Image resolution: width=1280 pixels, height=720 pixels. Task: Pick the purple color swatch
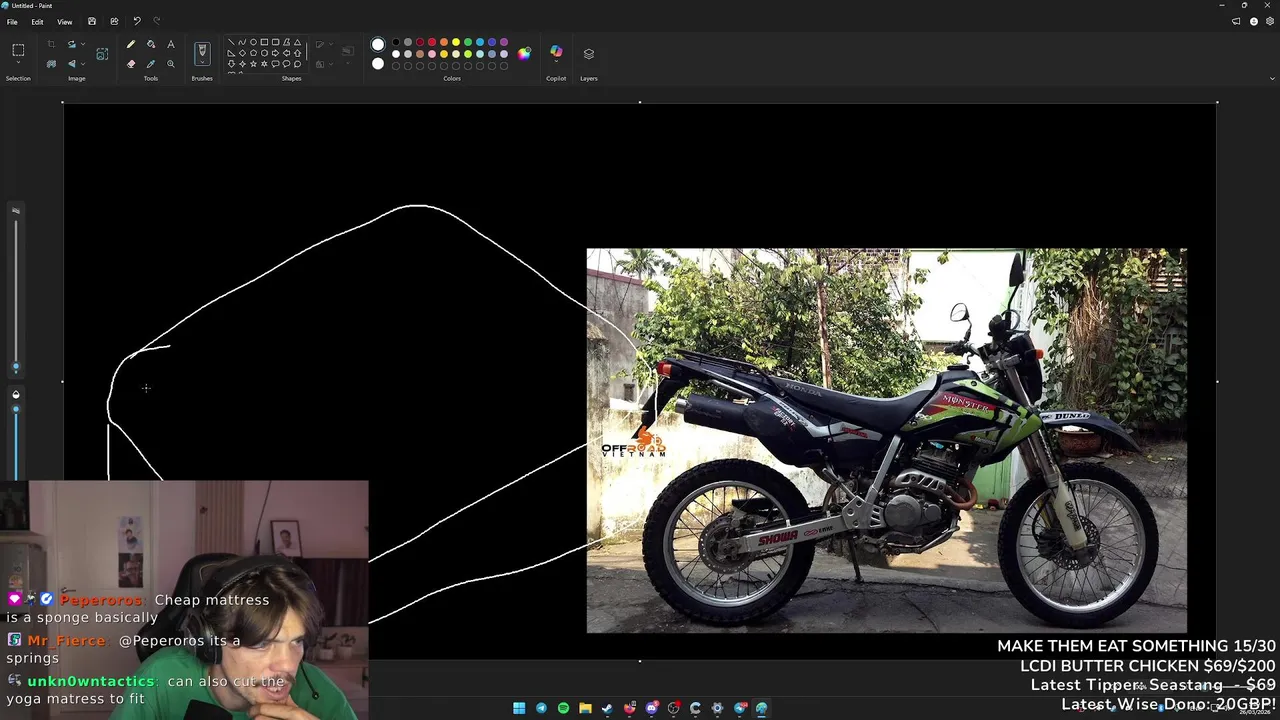pos(504,42)
